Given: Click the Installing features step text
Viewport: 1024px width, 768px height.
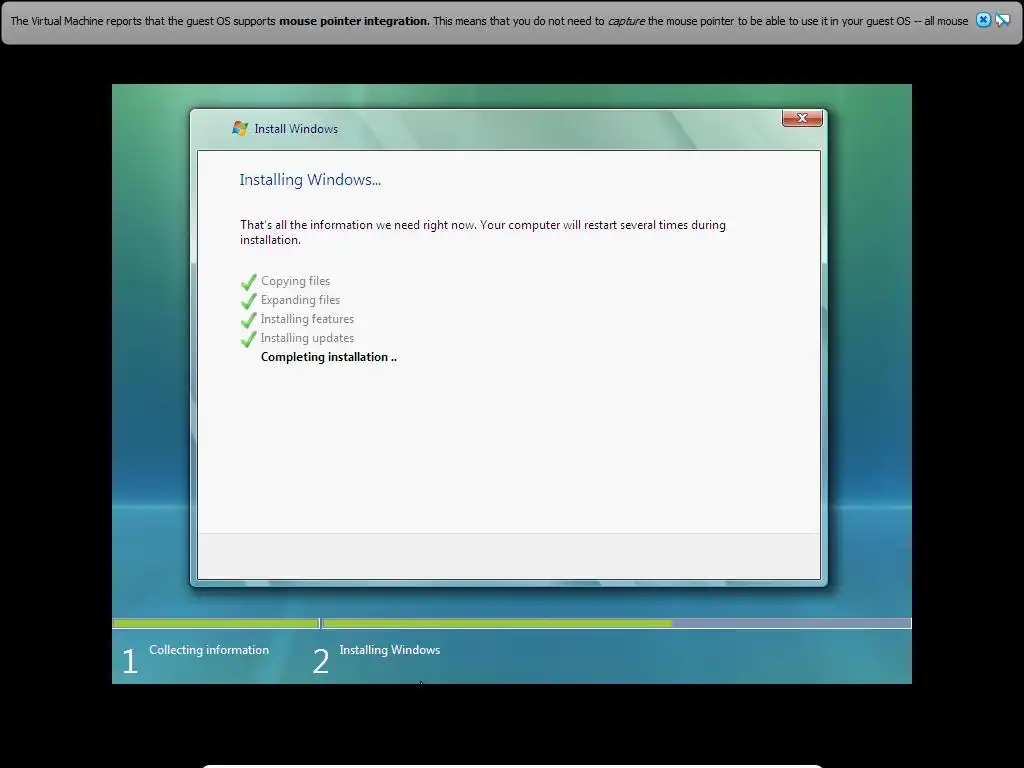Looking at the screenshot, I should (308, 319).
